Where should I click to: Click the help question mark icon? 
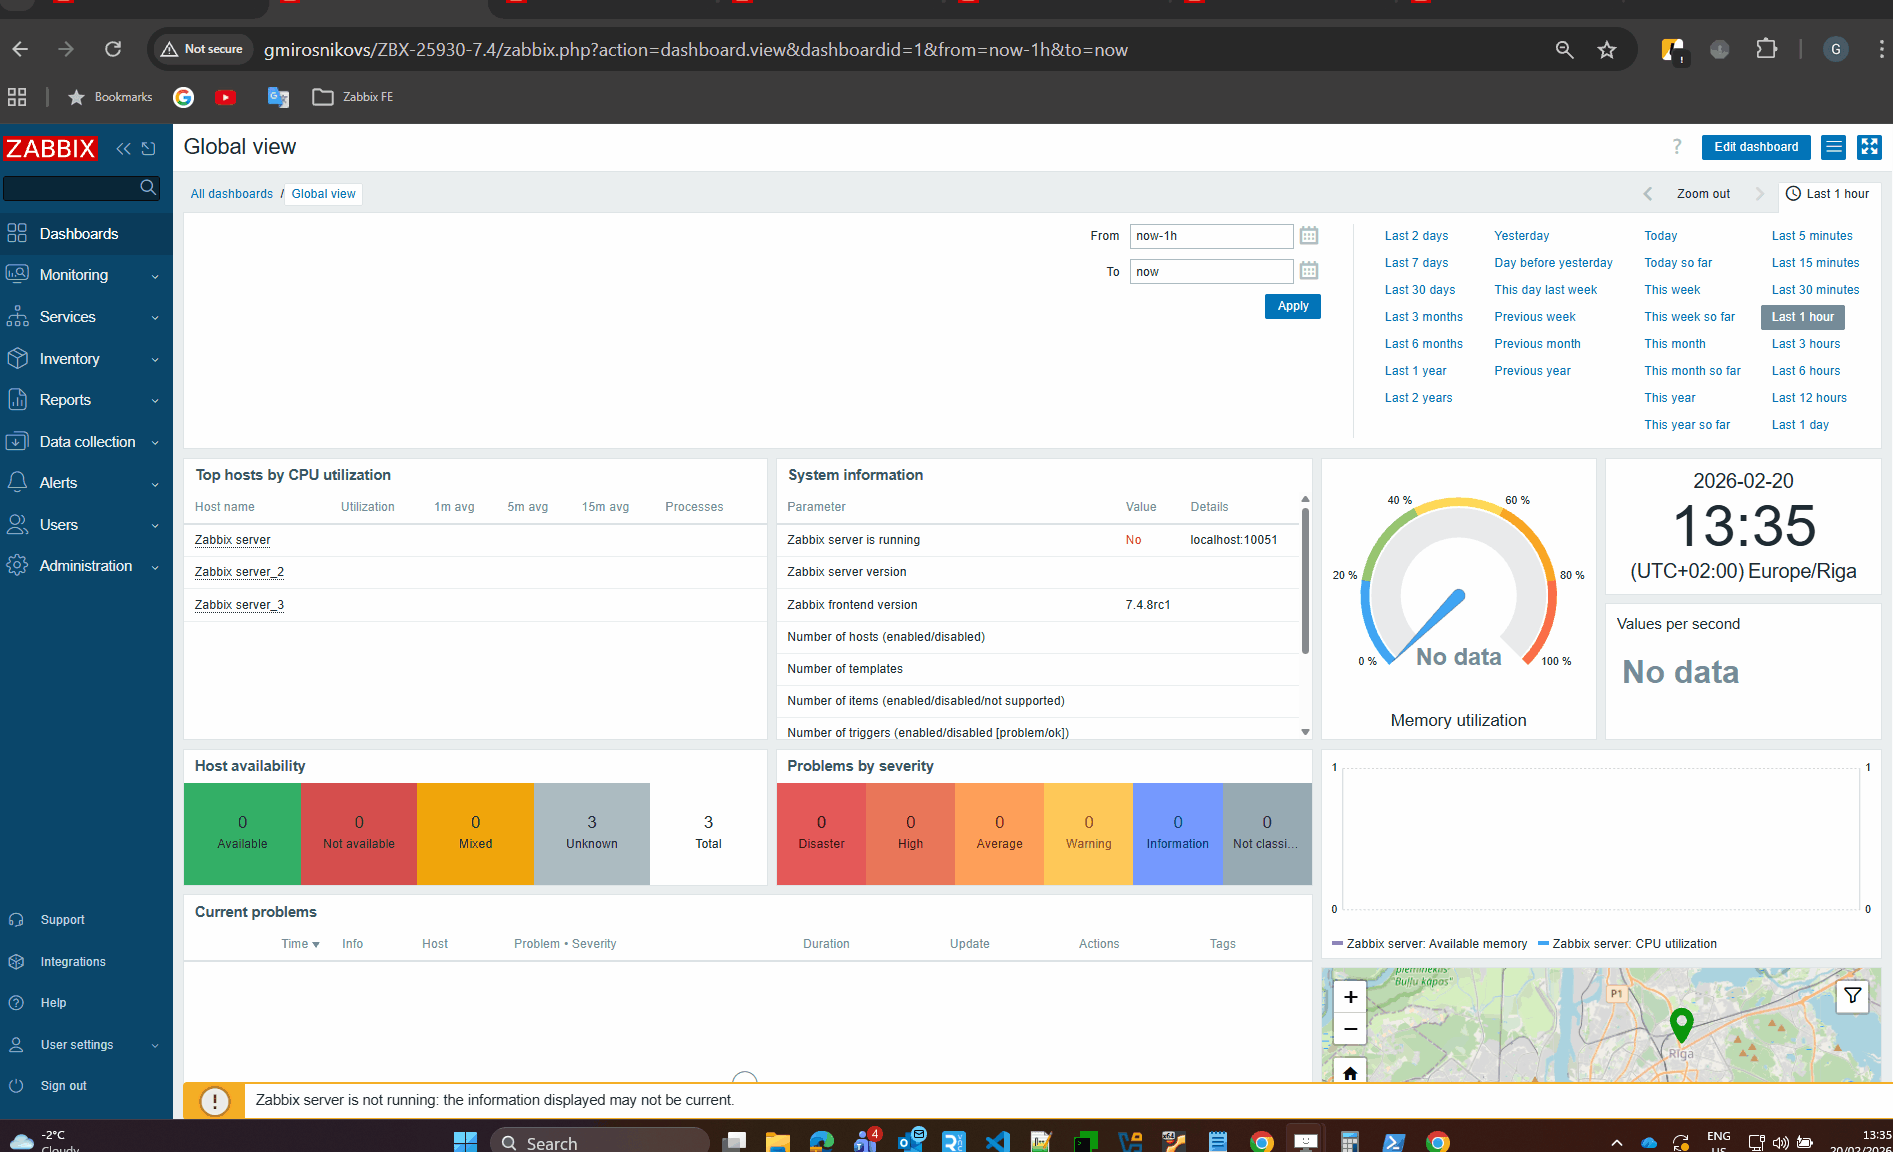[1677, 147]
